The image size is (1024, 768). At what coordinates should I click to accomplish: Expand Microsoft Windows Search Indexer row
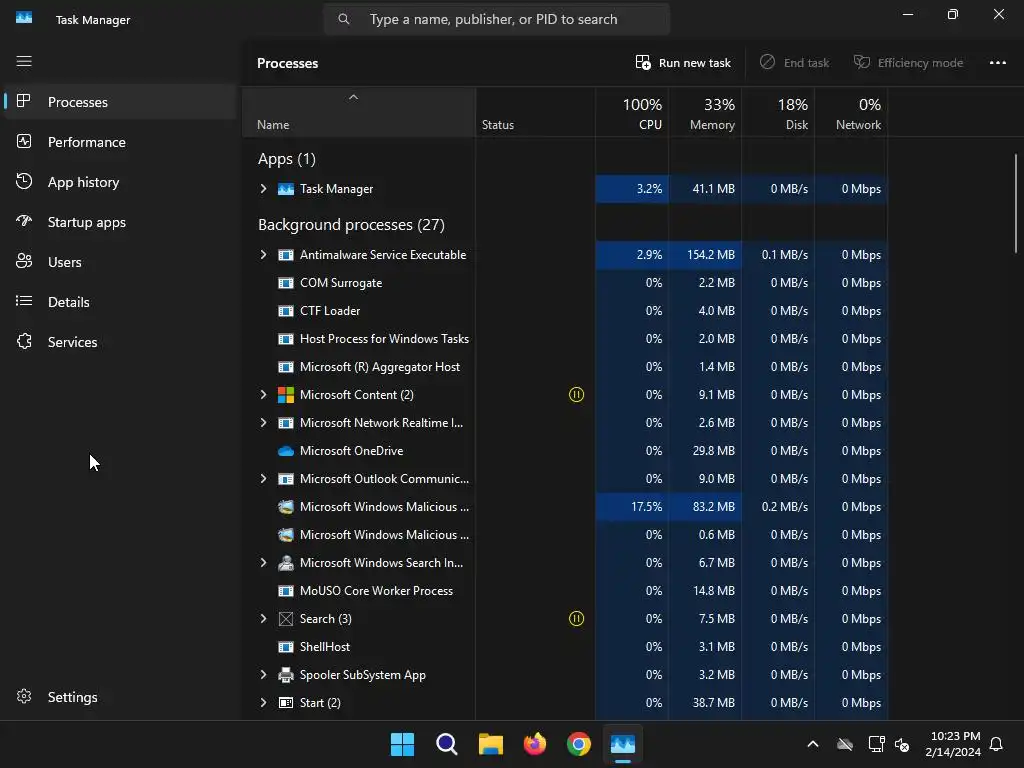click(263, 562)
